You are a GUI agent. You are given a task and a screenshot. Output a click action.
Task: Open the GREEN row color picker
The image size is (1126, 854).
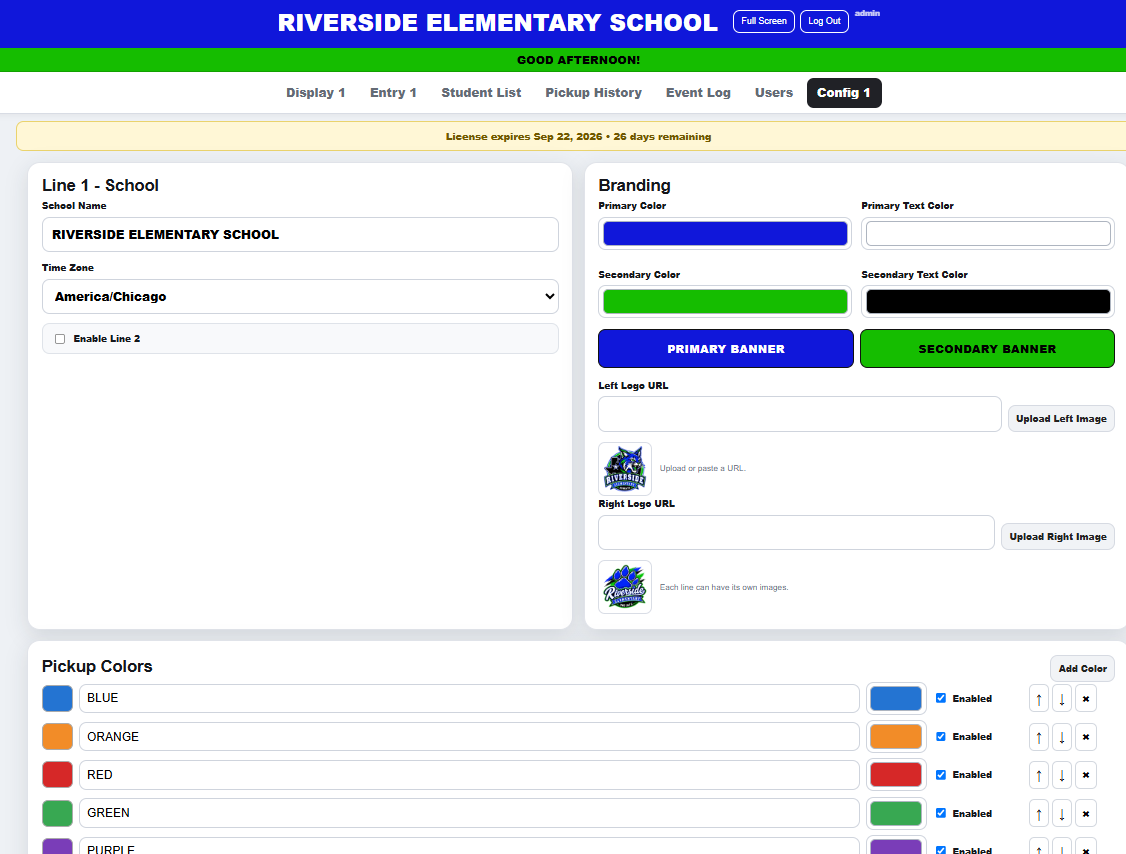coord(895,813)
